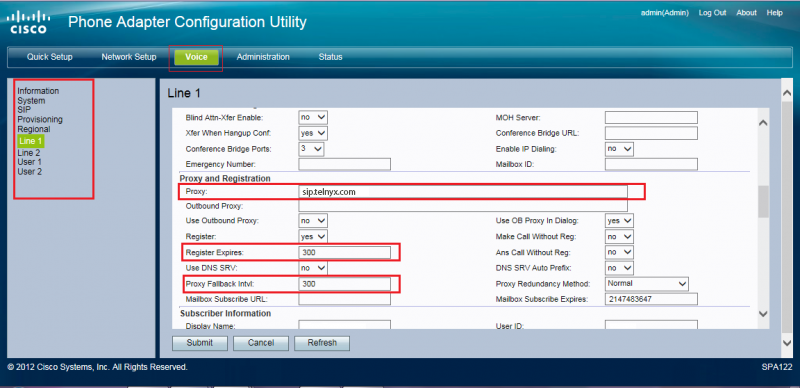The width and height of the screenshot is (800, 388).
Task: Click the Emergency Number field
Action: pos(344,164)
